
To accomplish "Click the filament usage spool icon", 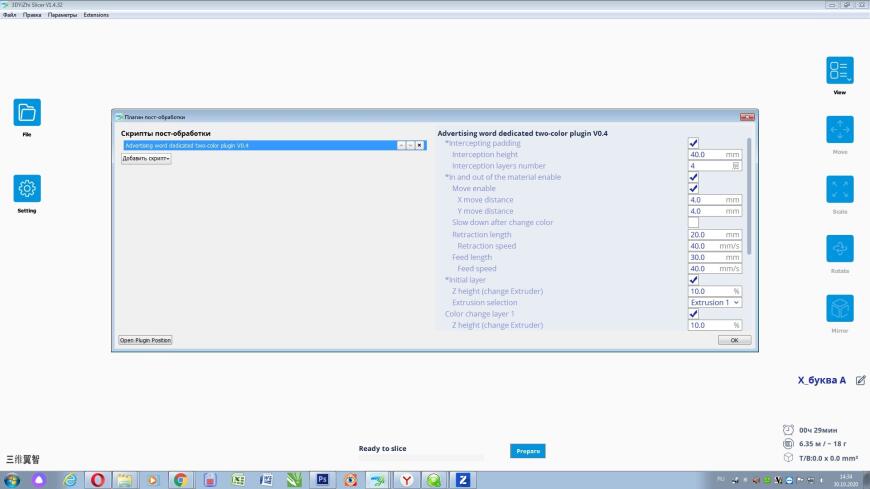I will (x=788, y=443).
